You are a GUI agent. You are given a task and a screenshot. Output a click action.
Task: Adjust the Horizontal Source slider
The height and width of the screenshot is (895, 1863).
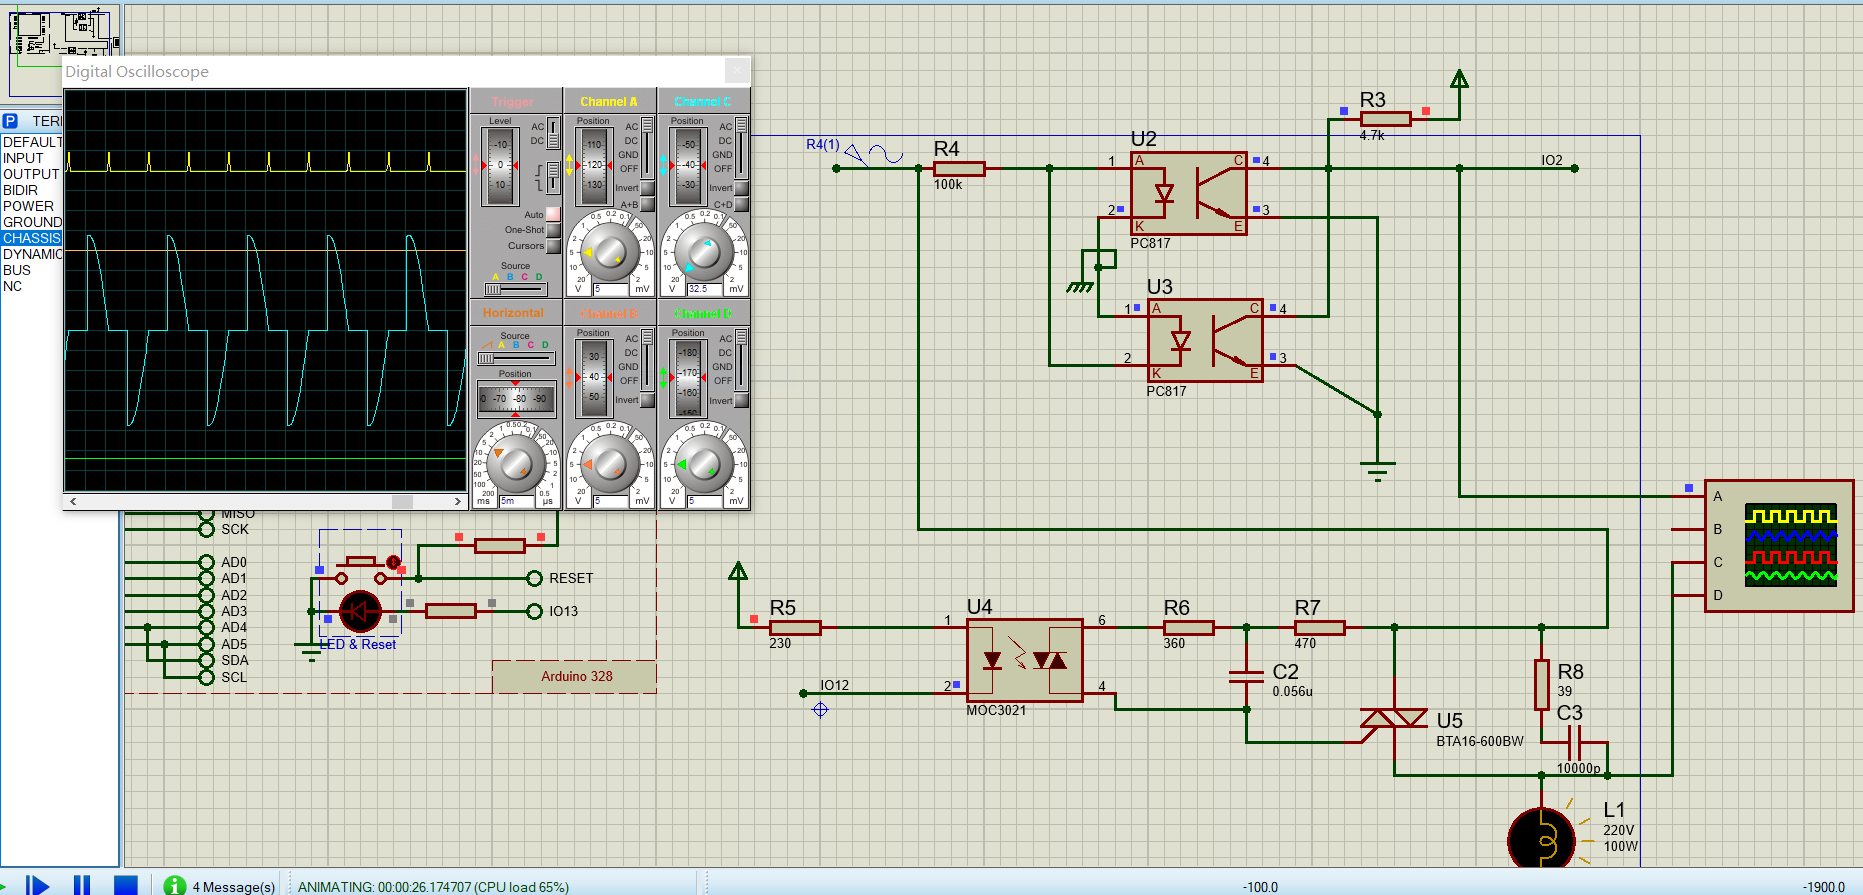(x=515, y=358)
